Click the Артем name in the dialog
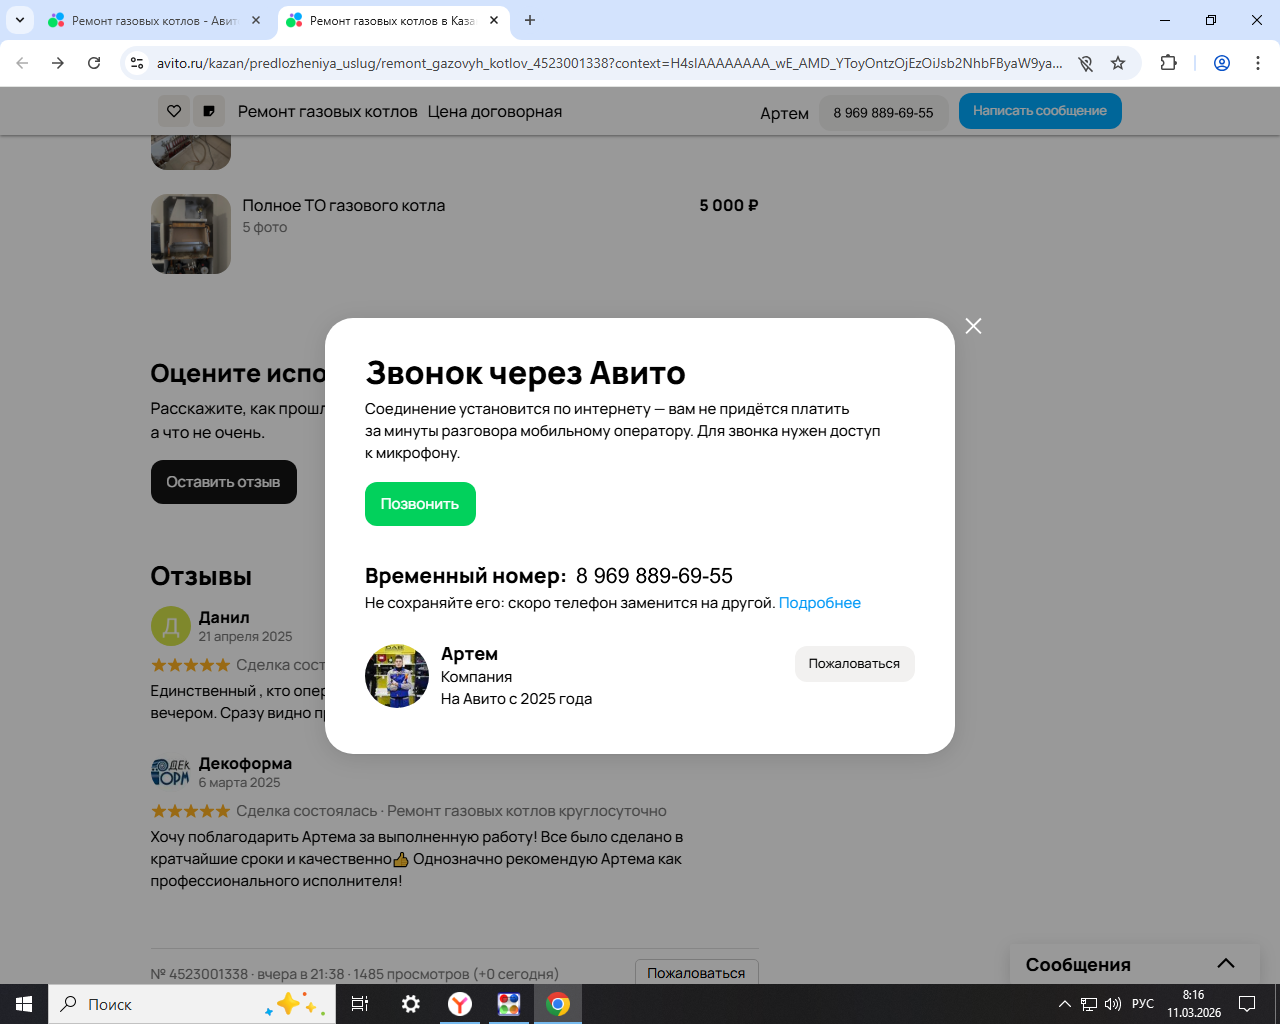Image resolution: width=1280 pixels, height=1024 pixels. [x=469, y=654]
